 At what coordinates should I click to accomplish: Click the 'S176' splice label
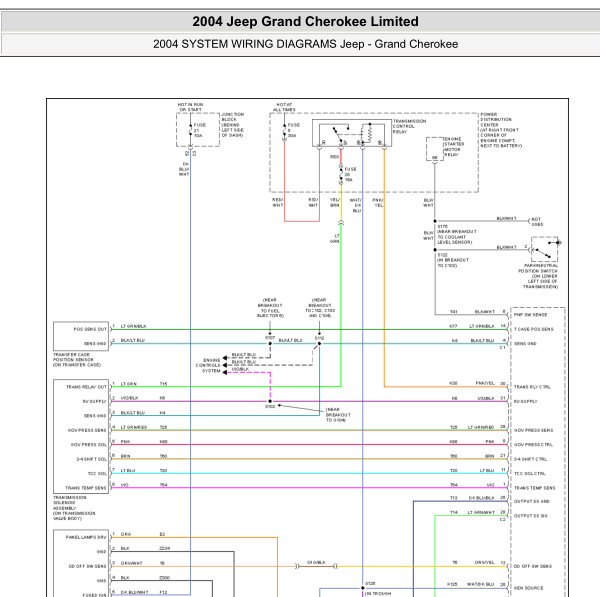(x=442, y=227)
